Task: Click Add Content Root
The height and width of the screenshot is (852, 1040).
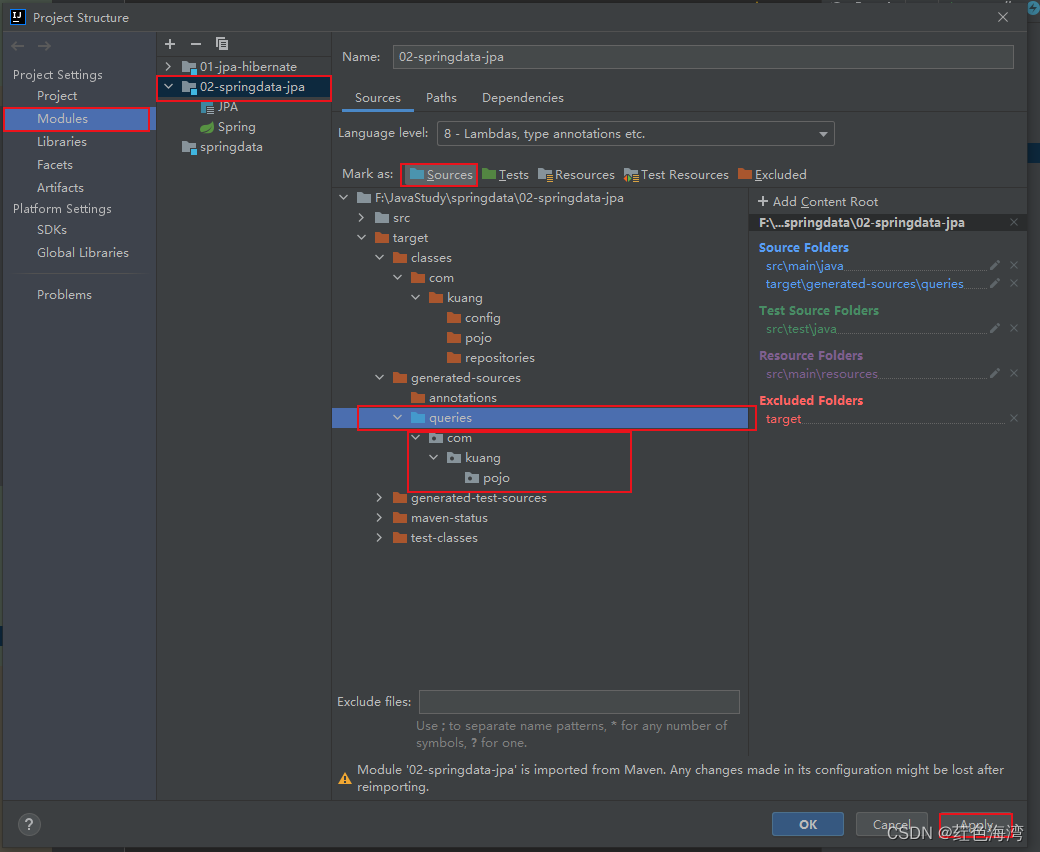Action: (x=817, y=201)
